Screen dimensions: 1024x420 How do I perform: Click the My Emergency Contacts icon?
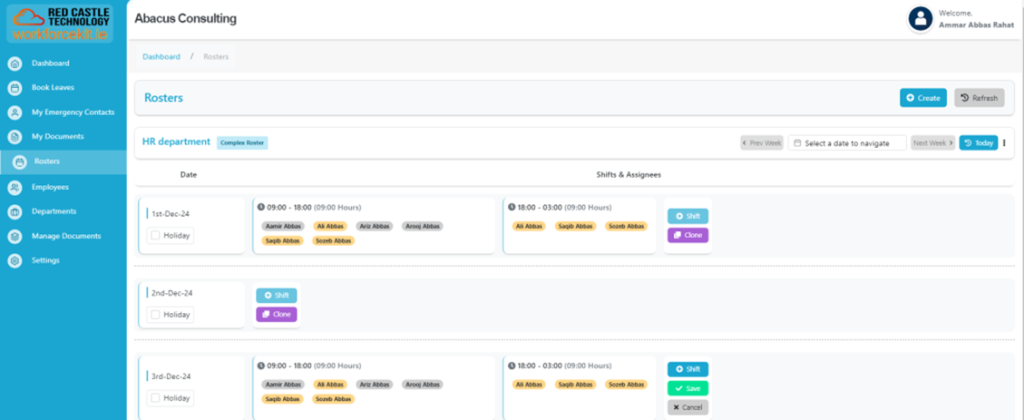(x=15, y=113)
